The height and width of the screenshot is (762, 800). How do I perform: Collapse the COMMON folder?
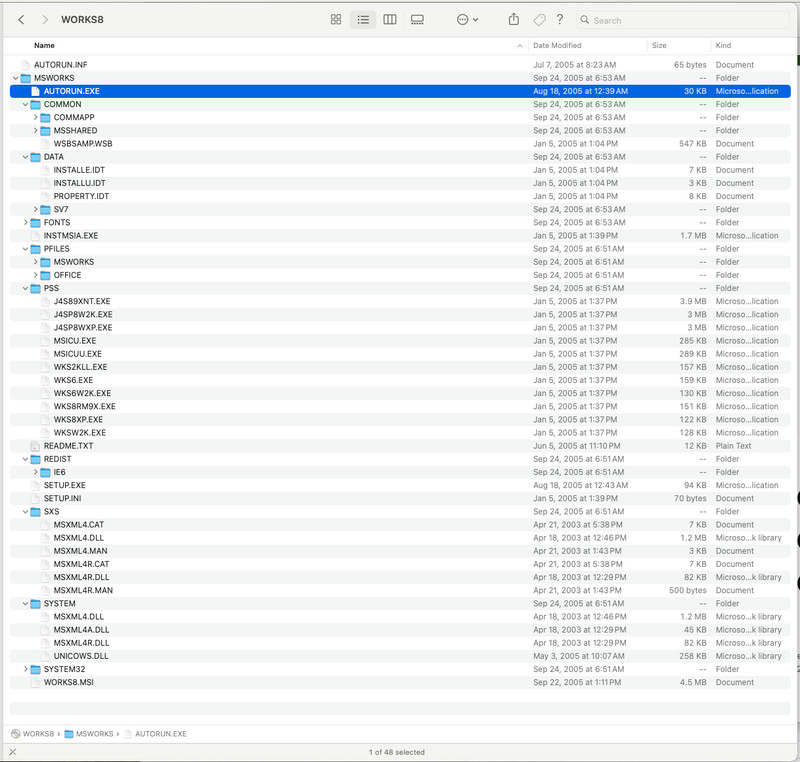coord(25,105)
